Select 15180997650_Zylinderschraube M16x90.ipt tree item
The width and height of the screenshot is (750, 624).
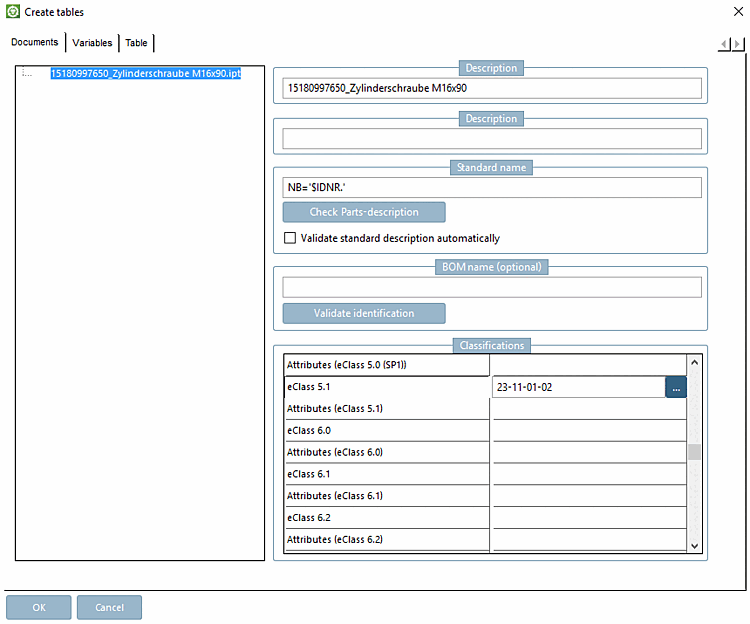[145, 73]
